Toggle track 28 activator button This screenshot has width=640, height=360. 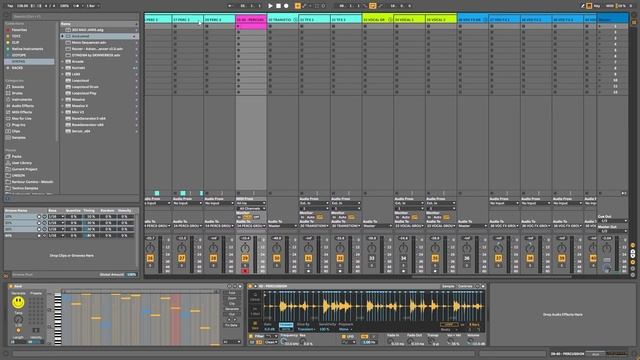[213, 258]
